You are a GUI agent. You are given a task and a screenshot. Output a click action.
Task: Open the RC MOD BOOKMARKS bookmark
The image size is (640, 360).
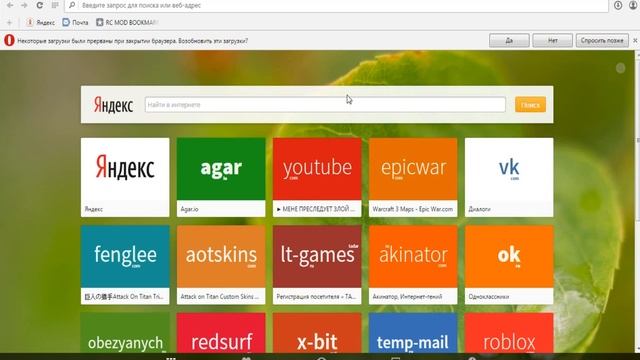127,22
